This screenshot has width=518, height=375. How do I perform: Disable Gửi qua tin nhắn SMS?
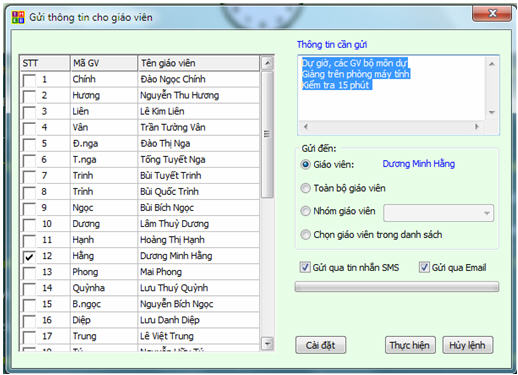tap(305, 267)
